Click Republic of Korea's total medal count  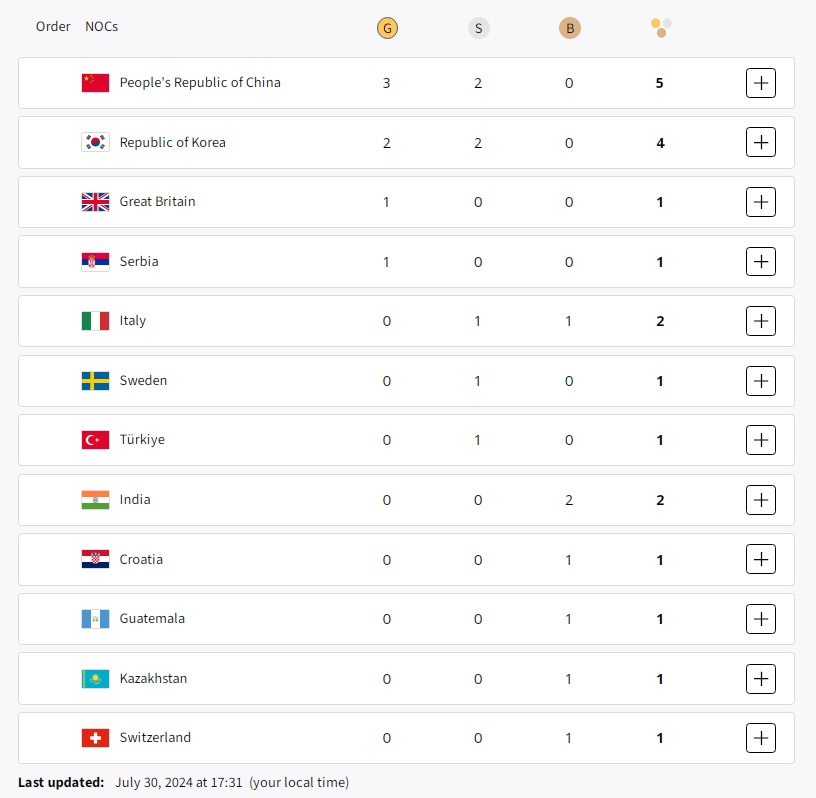pyautogui.click(x=660, y=143)
